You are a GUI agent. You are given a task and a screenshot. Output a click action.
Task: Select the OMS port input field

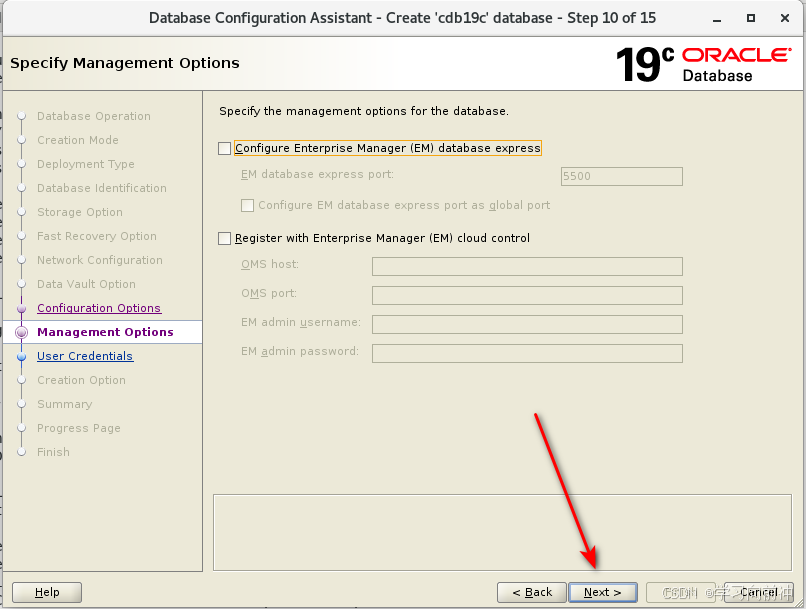(x=527, y=295)
